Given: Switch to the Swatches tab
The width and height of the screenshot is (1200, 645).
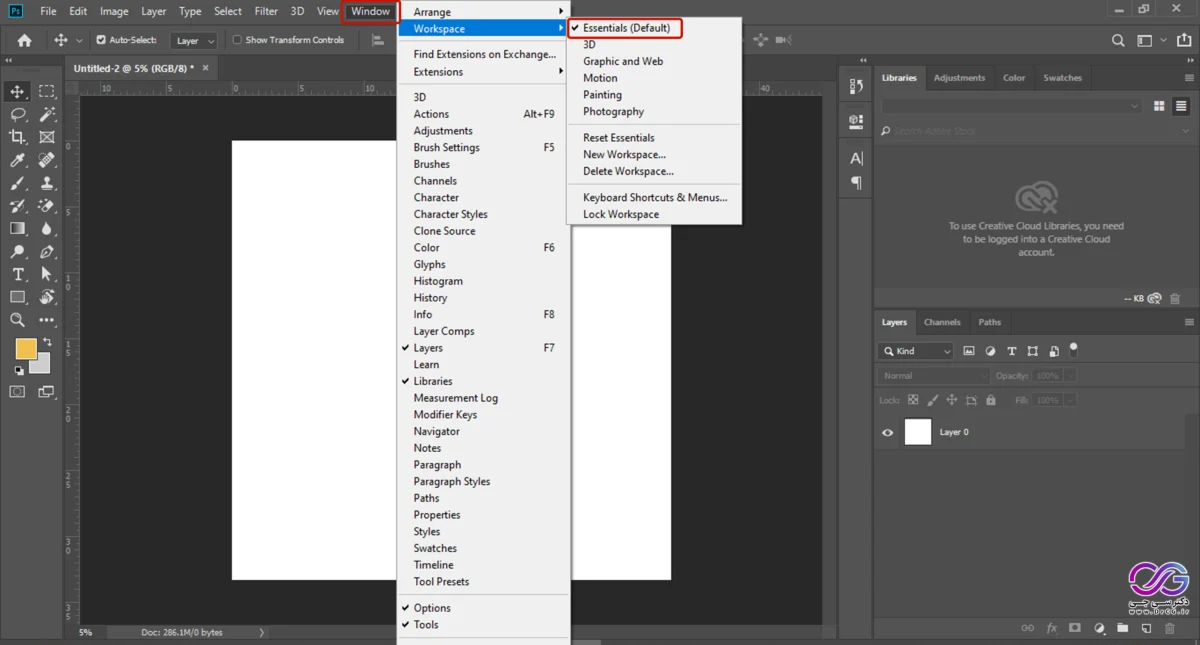Looking at the screenshot, I should [1062, 77].
